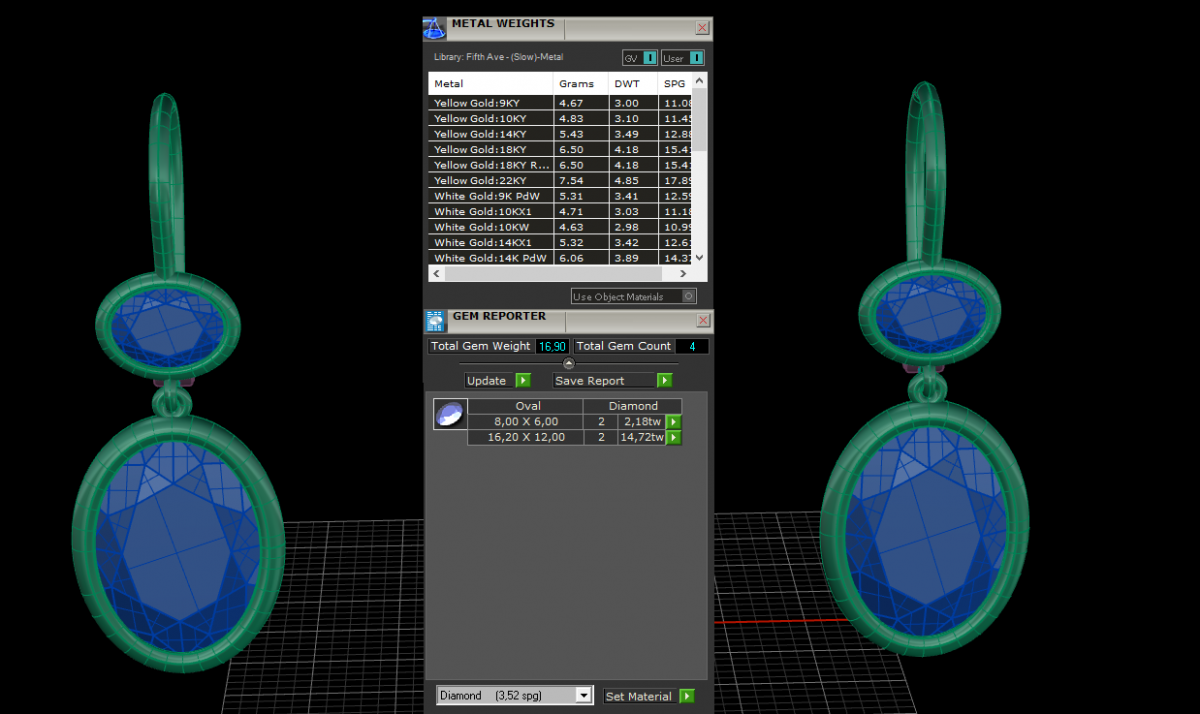
Task: Click the Metal Weights panel icon
Action: pos(435,28)
